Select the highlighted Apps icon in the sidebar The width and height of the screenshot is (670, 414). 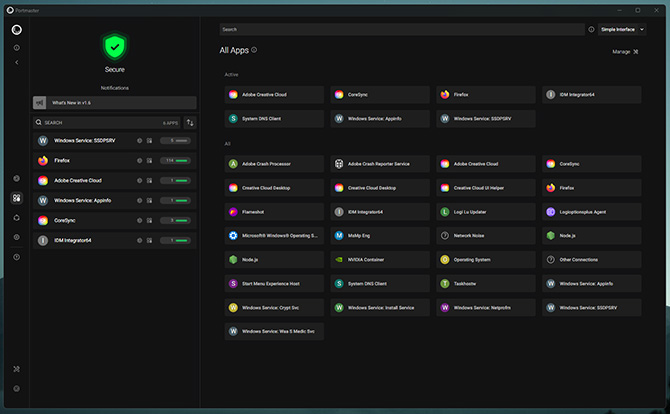click(17, 198)
